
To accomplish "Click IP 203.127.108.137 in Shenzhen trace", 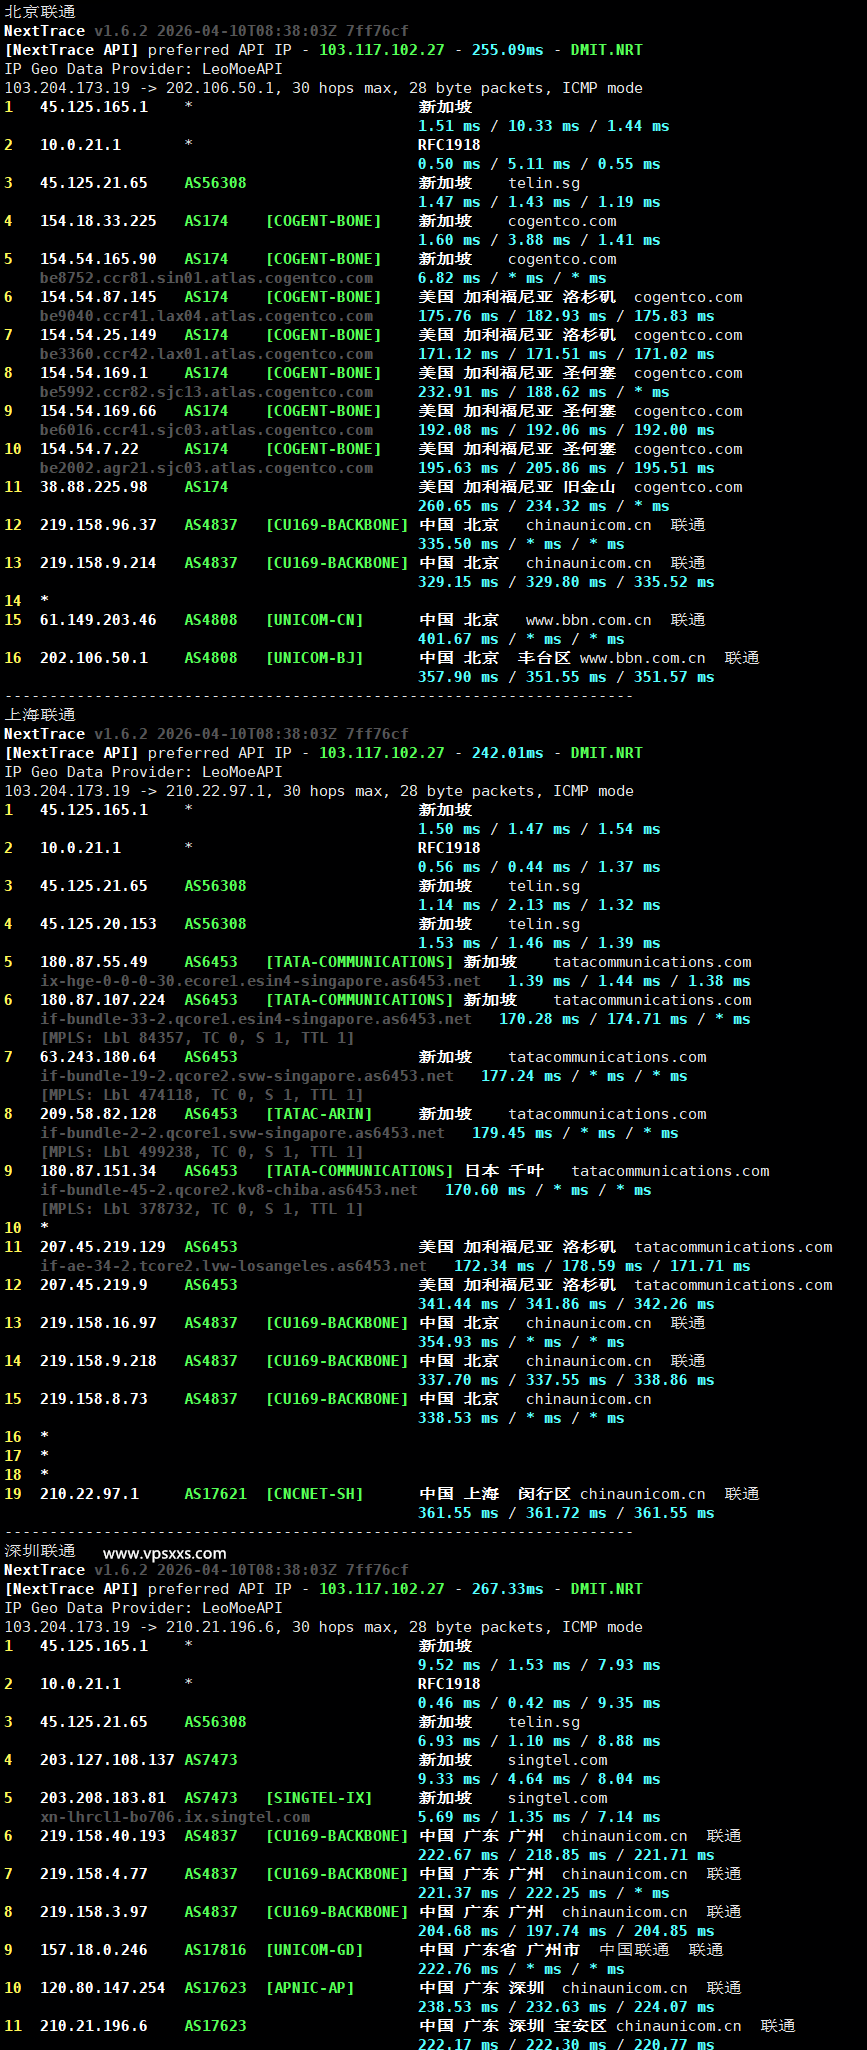I will pyautogui.click(x=107, y=1760).
